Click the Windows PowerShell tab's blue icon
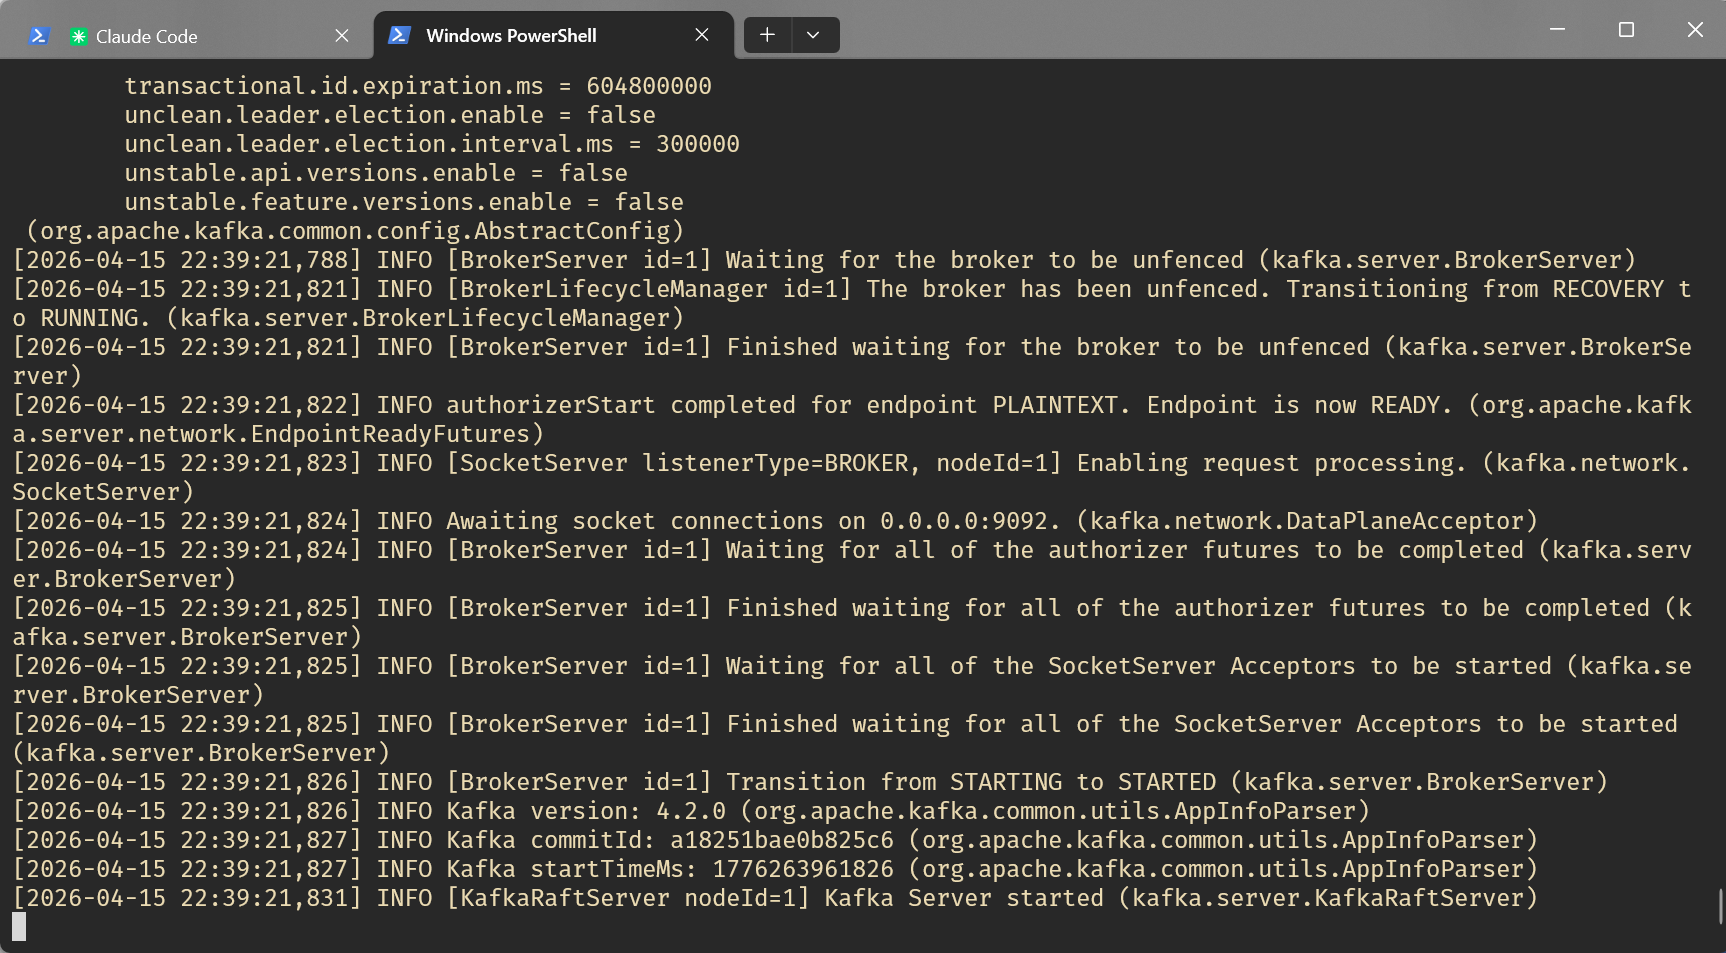 pyautogui.click(x=399, y=35)
